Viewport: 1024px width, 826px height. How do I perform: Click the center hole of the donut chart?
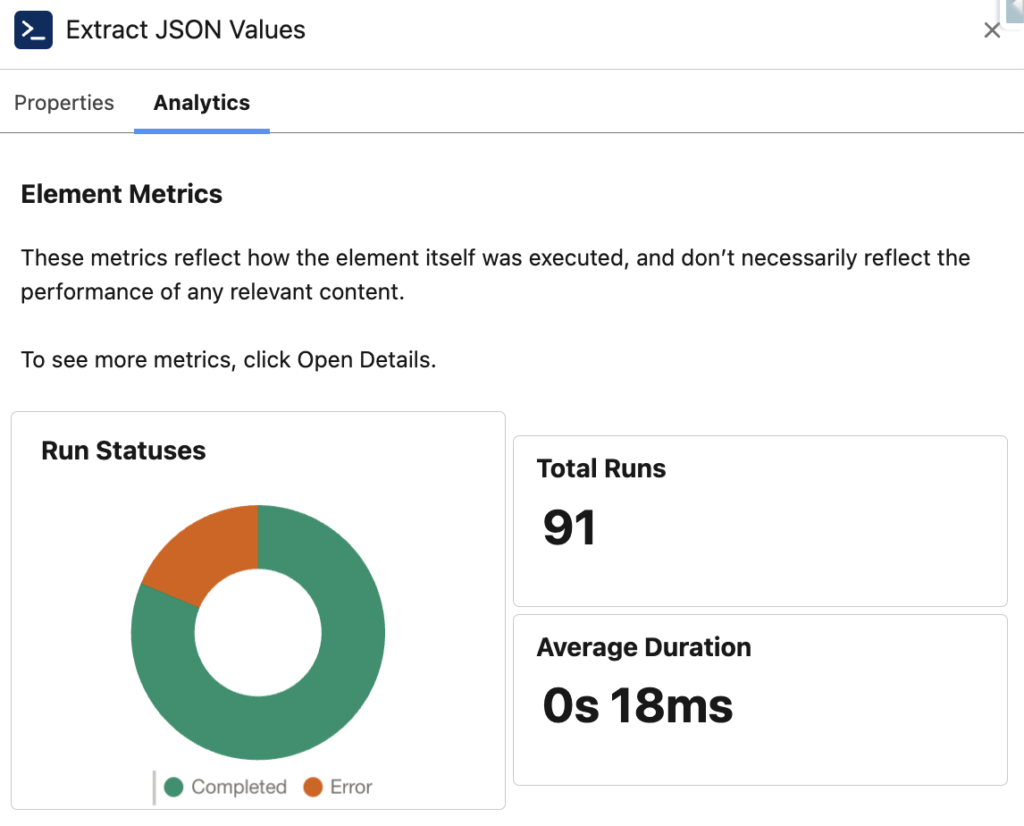click(x=258, y=630)
